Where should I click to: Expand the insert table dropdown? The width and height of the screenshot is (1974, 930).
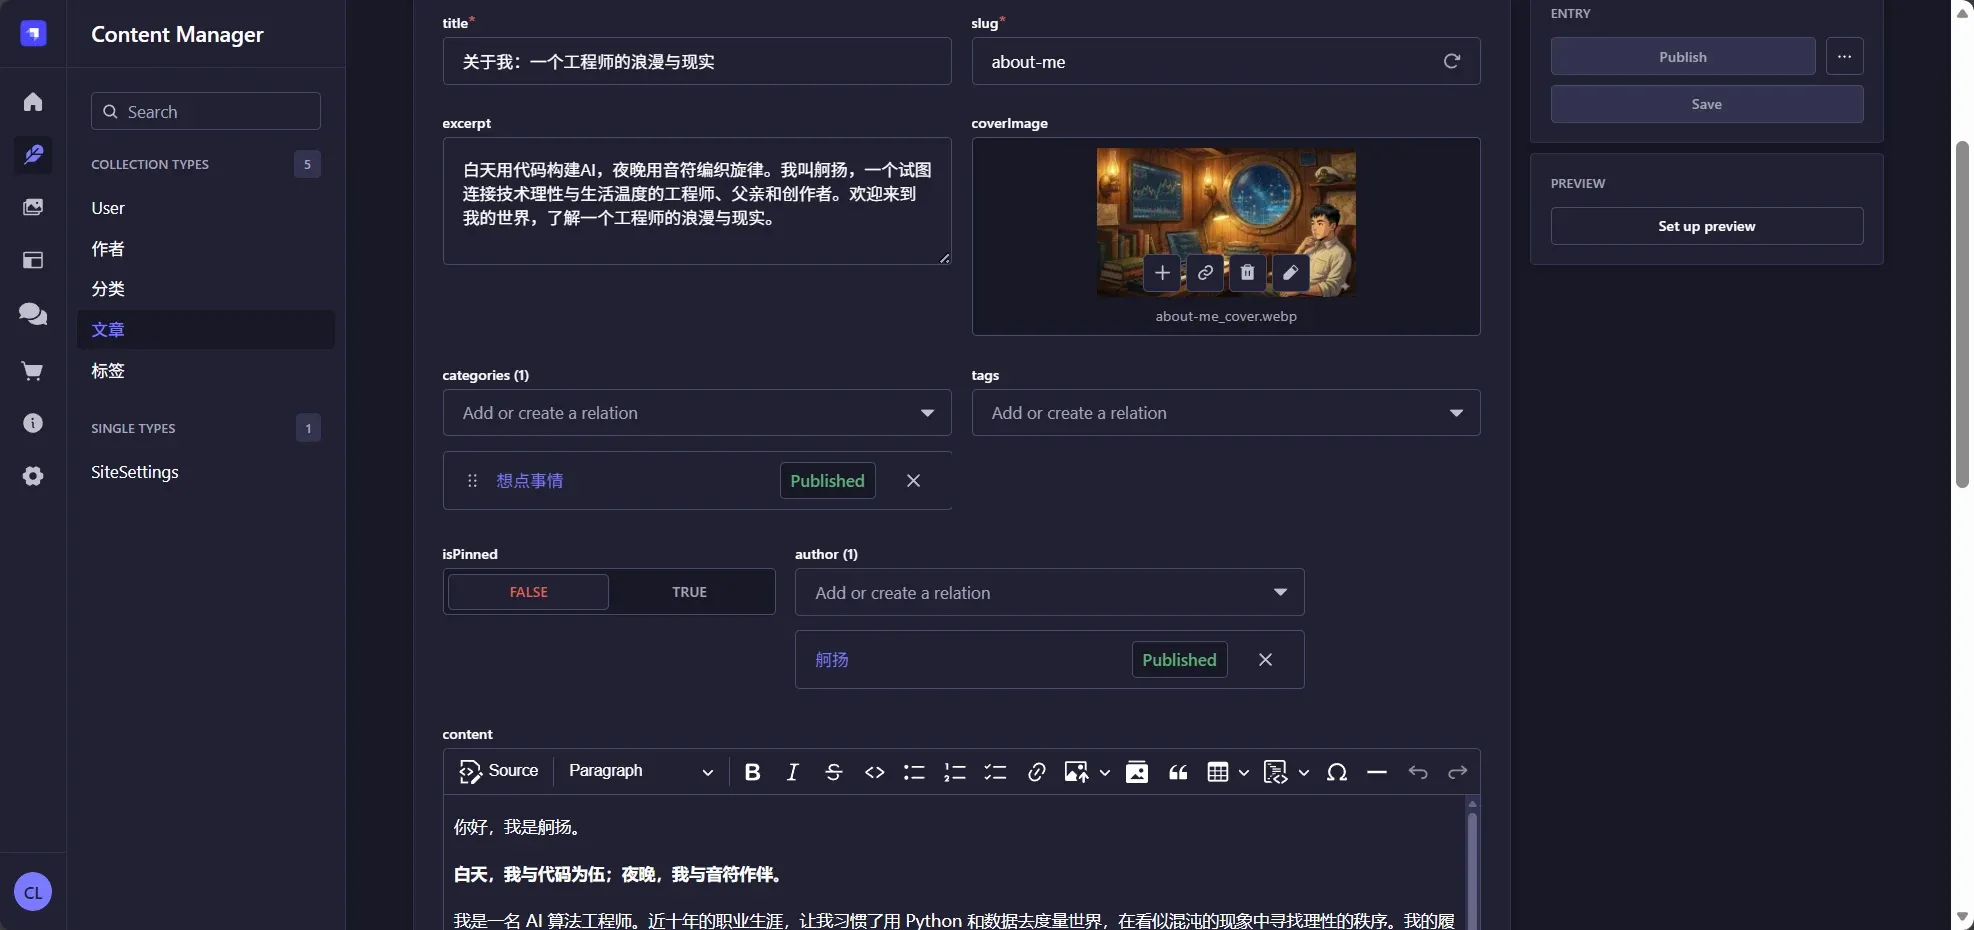1243,771
